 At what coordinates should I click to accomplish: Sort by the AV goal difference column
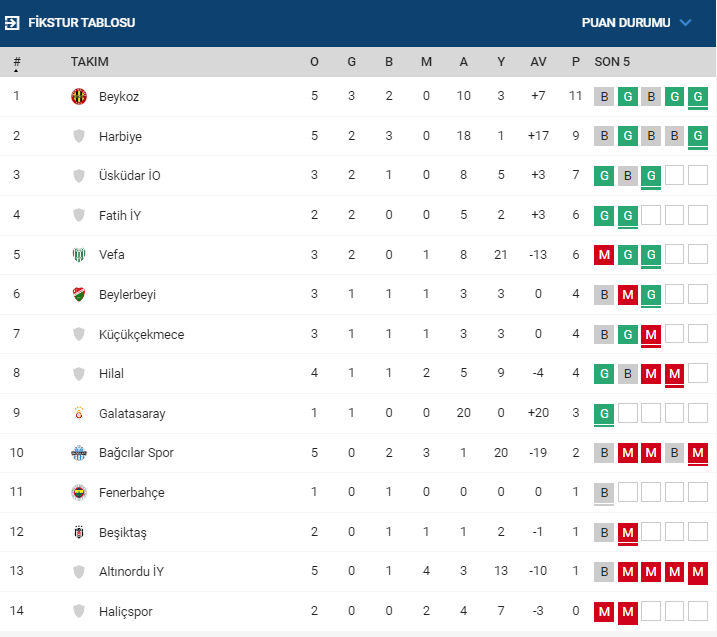coord(538,62)
